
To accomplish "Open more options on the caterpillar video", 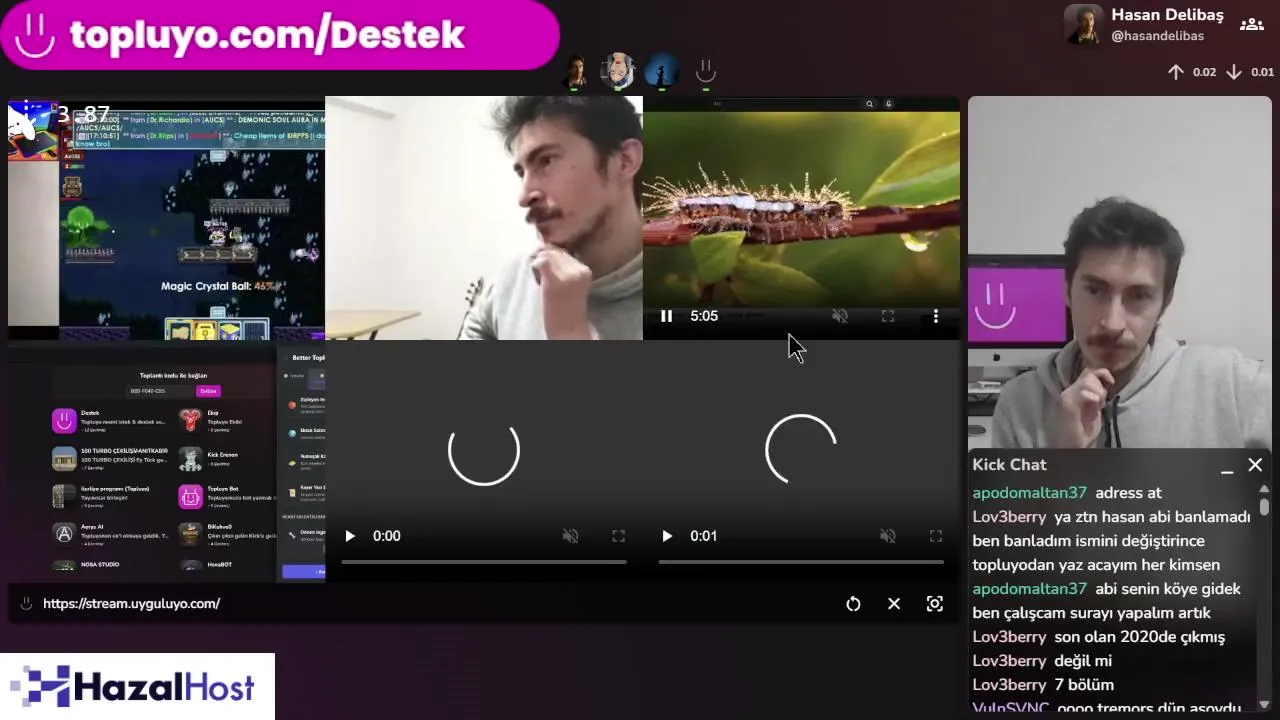I will click(936, 316).
